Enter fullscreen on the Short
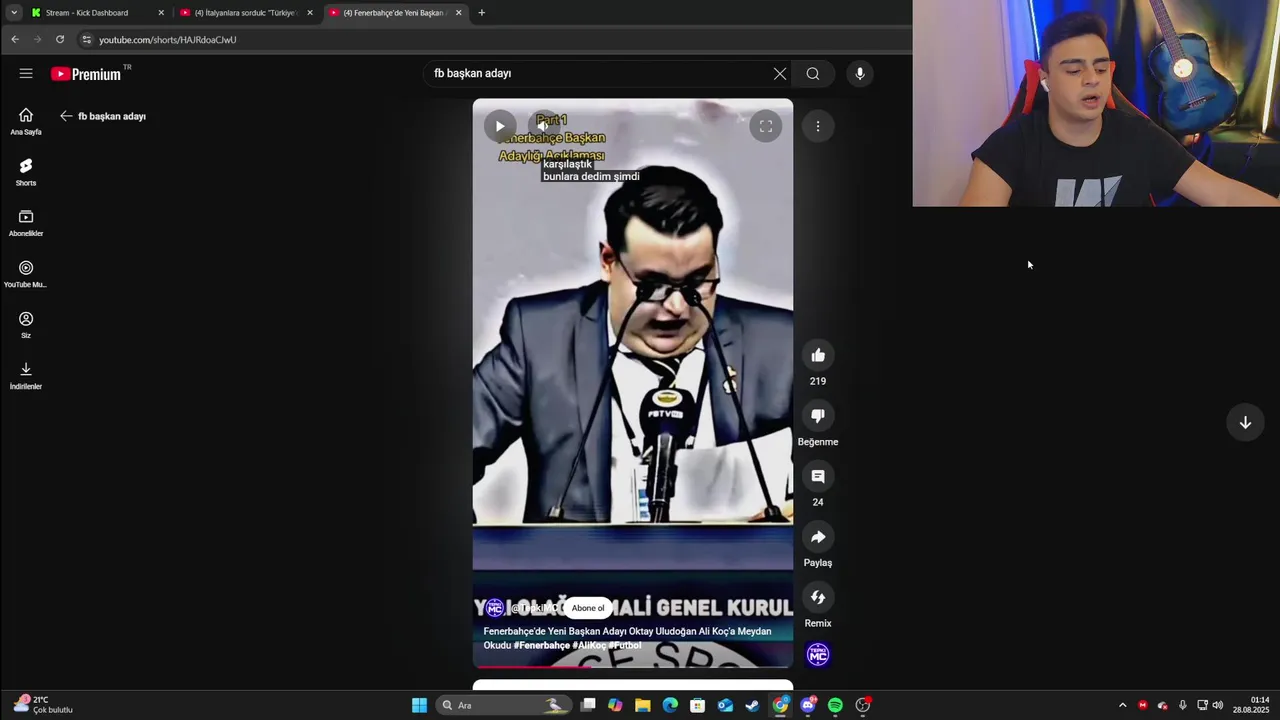The width and height of the screenshot is (1280, 720). pyautogui.click(x=765, y=126)
